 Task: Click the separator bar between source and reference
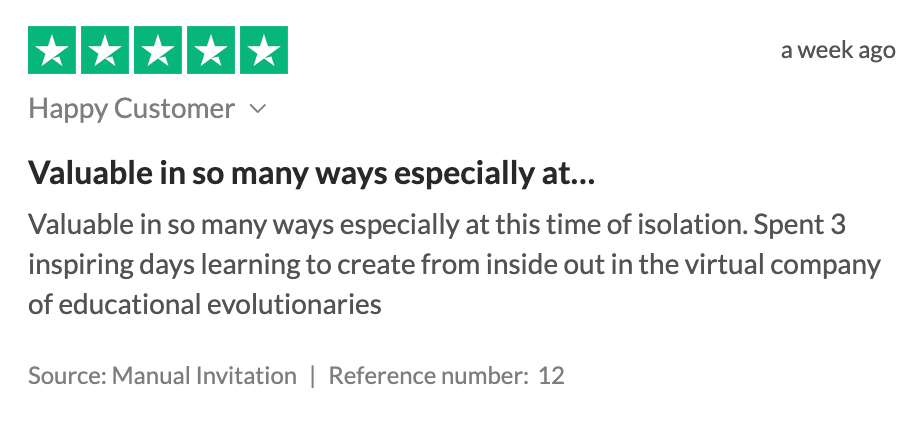[313, 376]
